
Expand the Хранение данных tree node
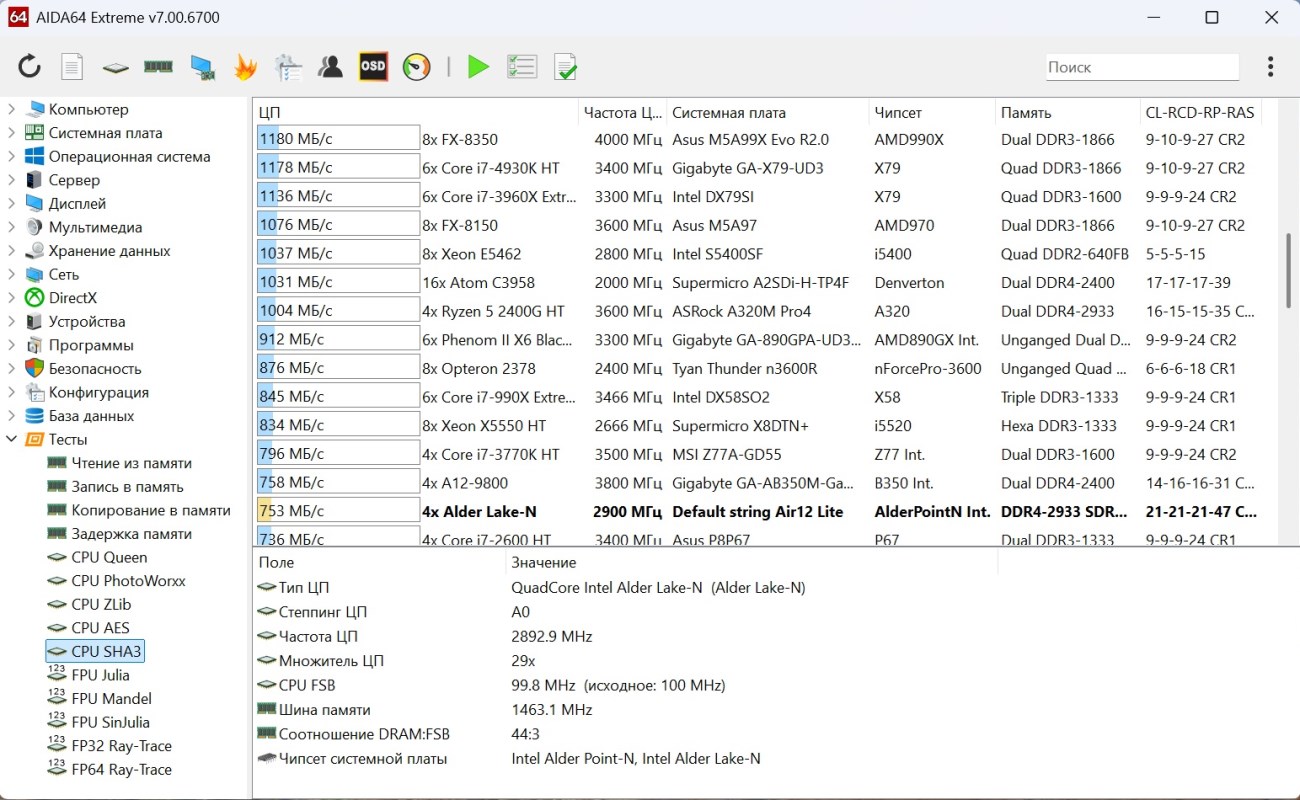click(x=12, y=251)
